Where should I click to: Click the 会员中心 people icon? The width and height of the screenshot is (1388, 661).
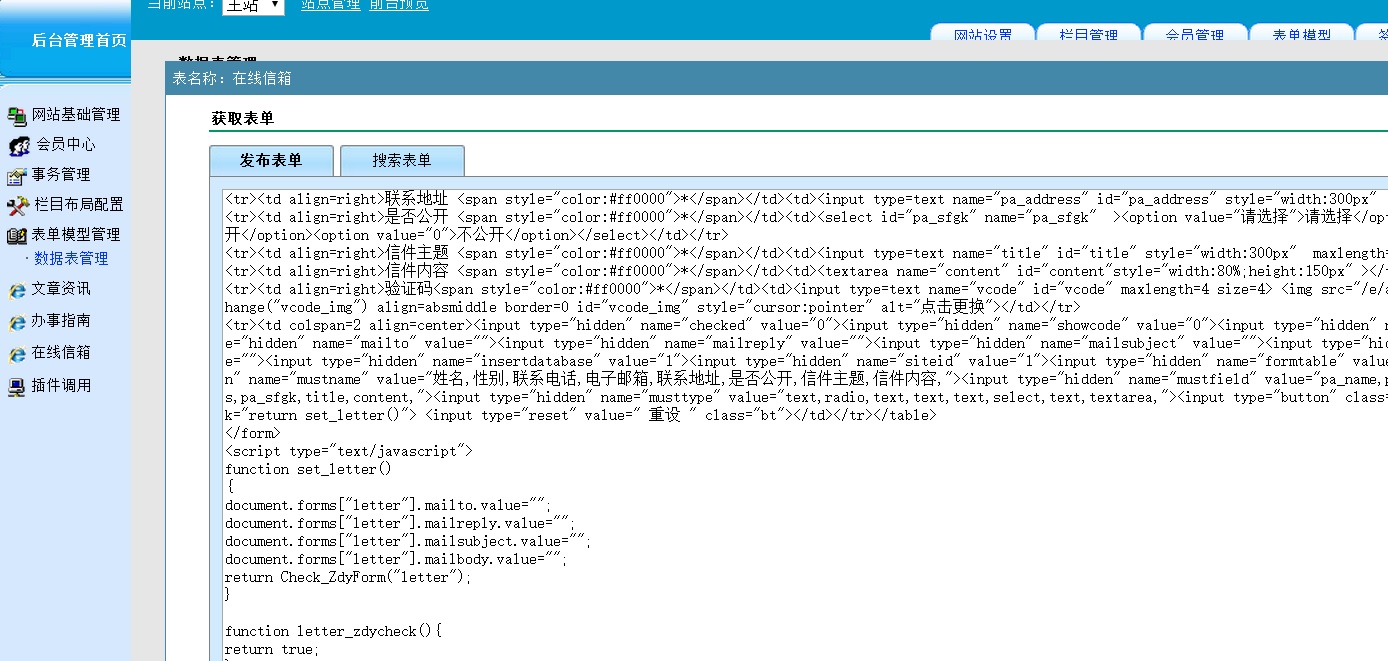click(19, 146)
